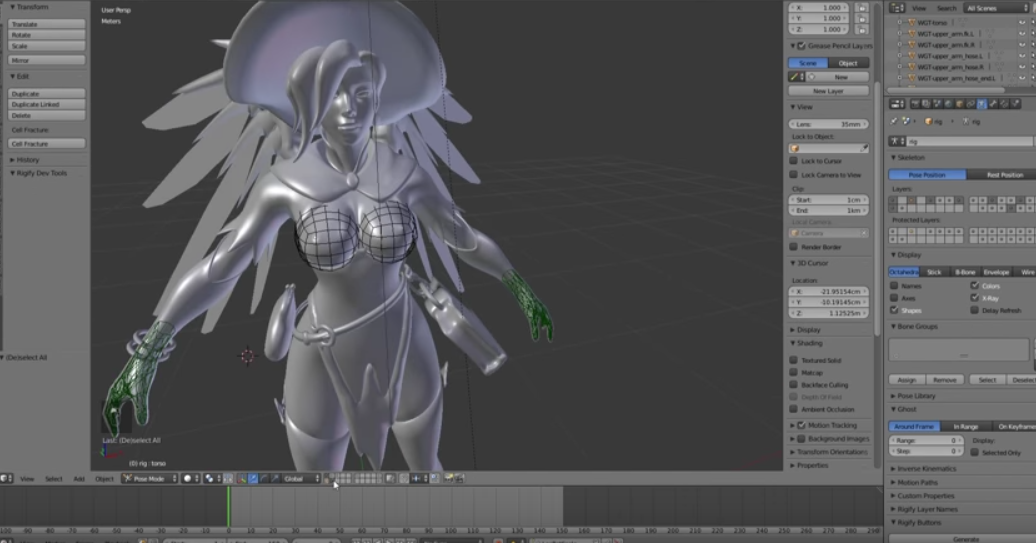Click the Generate button
The image size is (1036, 543).
tap(965, 538)
